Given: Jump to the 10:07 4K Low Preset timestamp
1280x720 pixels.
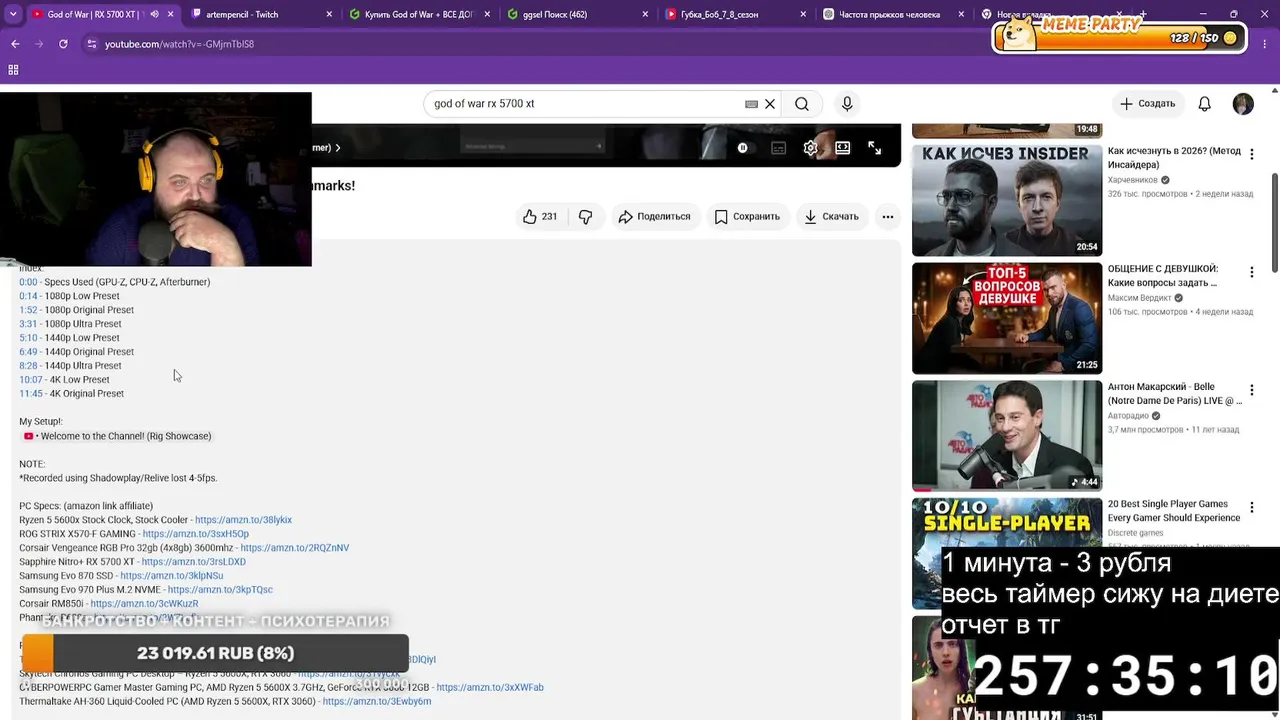Looking at the screenshot, I should click(x=31, y=380).
